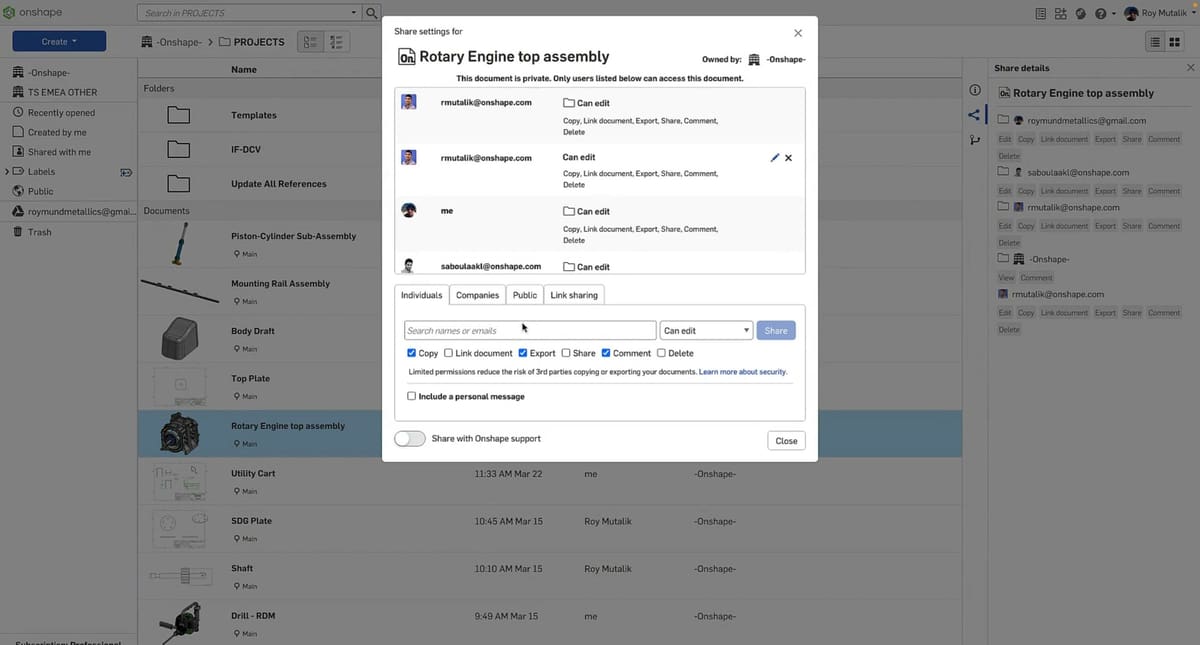Edit permissions pencil icon for second rmutalik entry

[775, 158]
